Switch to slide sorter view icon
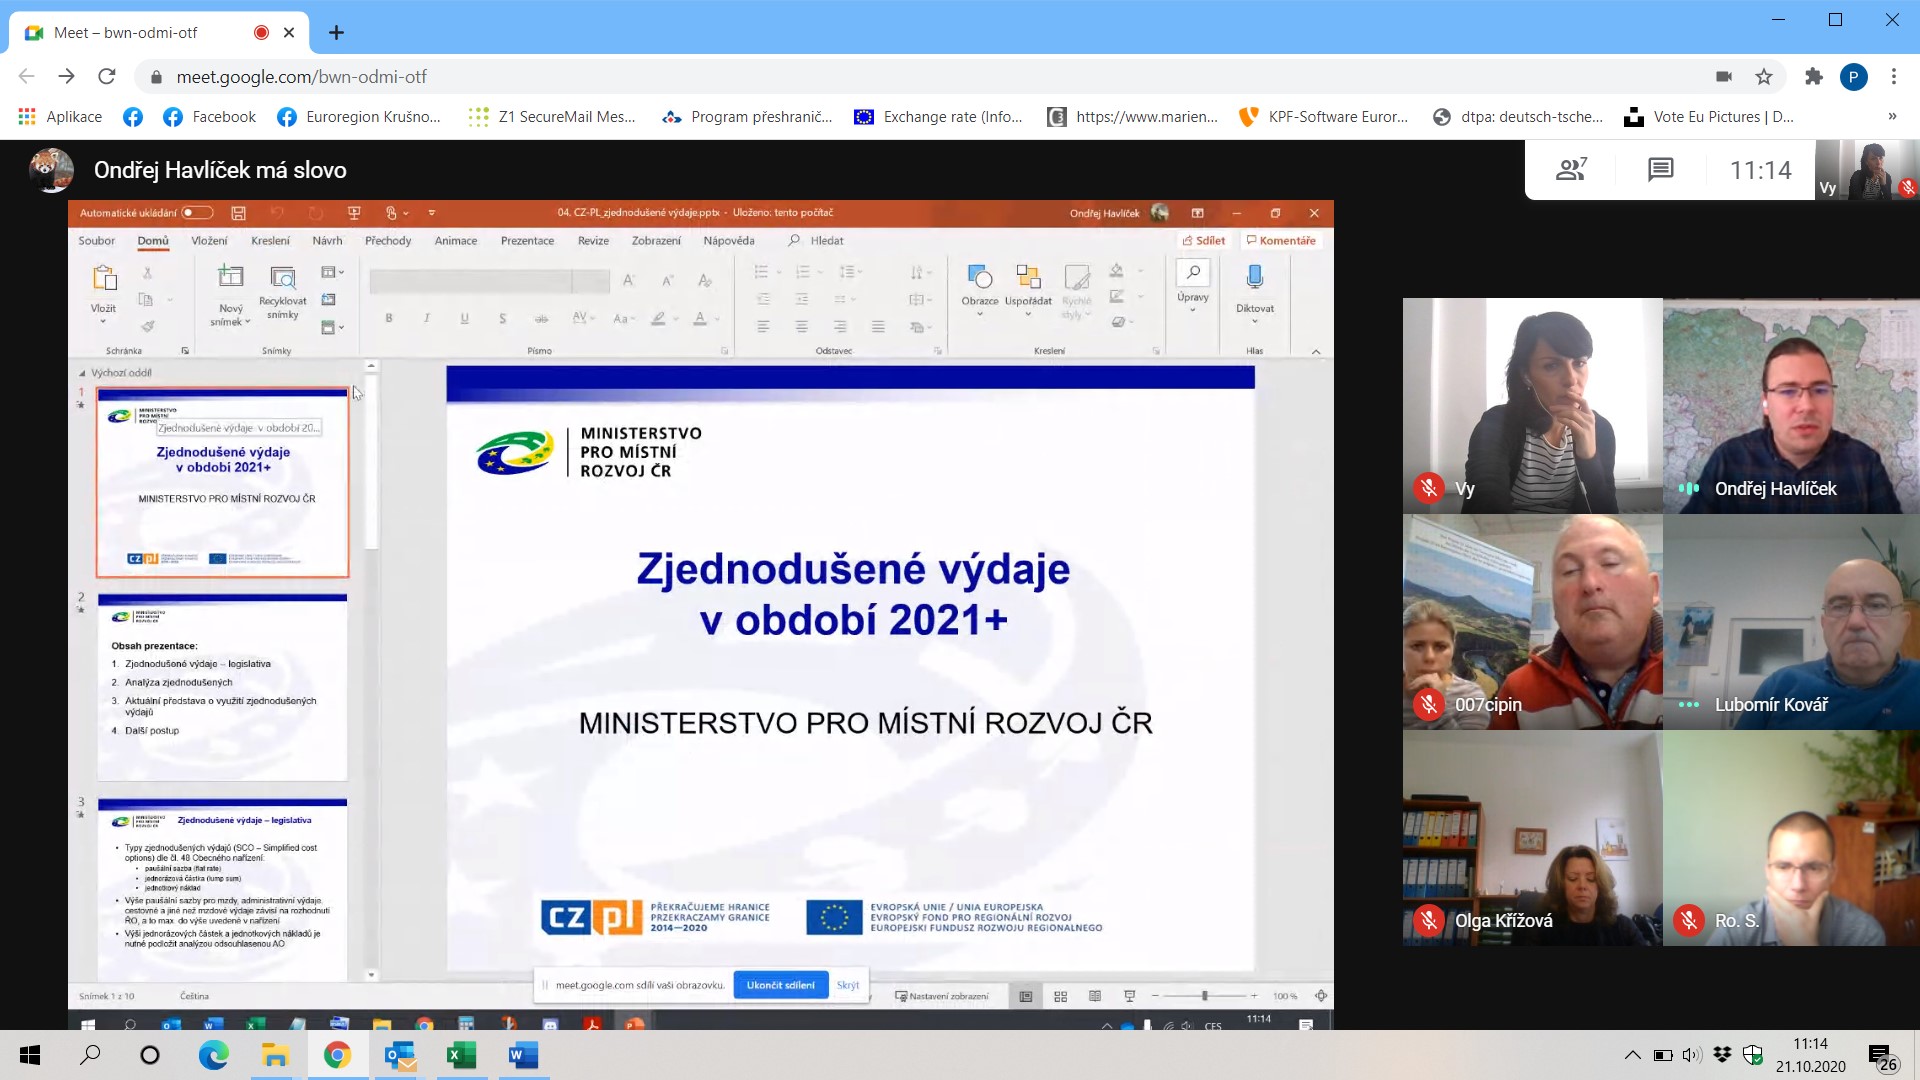This screenshot has width=1920, height=1080. point(1061,996)
